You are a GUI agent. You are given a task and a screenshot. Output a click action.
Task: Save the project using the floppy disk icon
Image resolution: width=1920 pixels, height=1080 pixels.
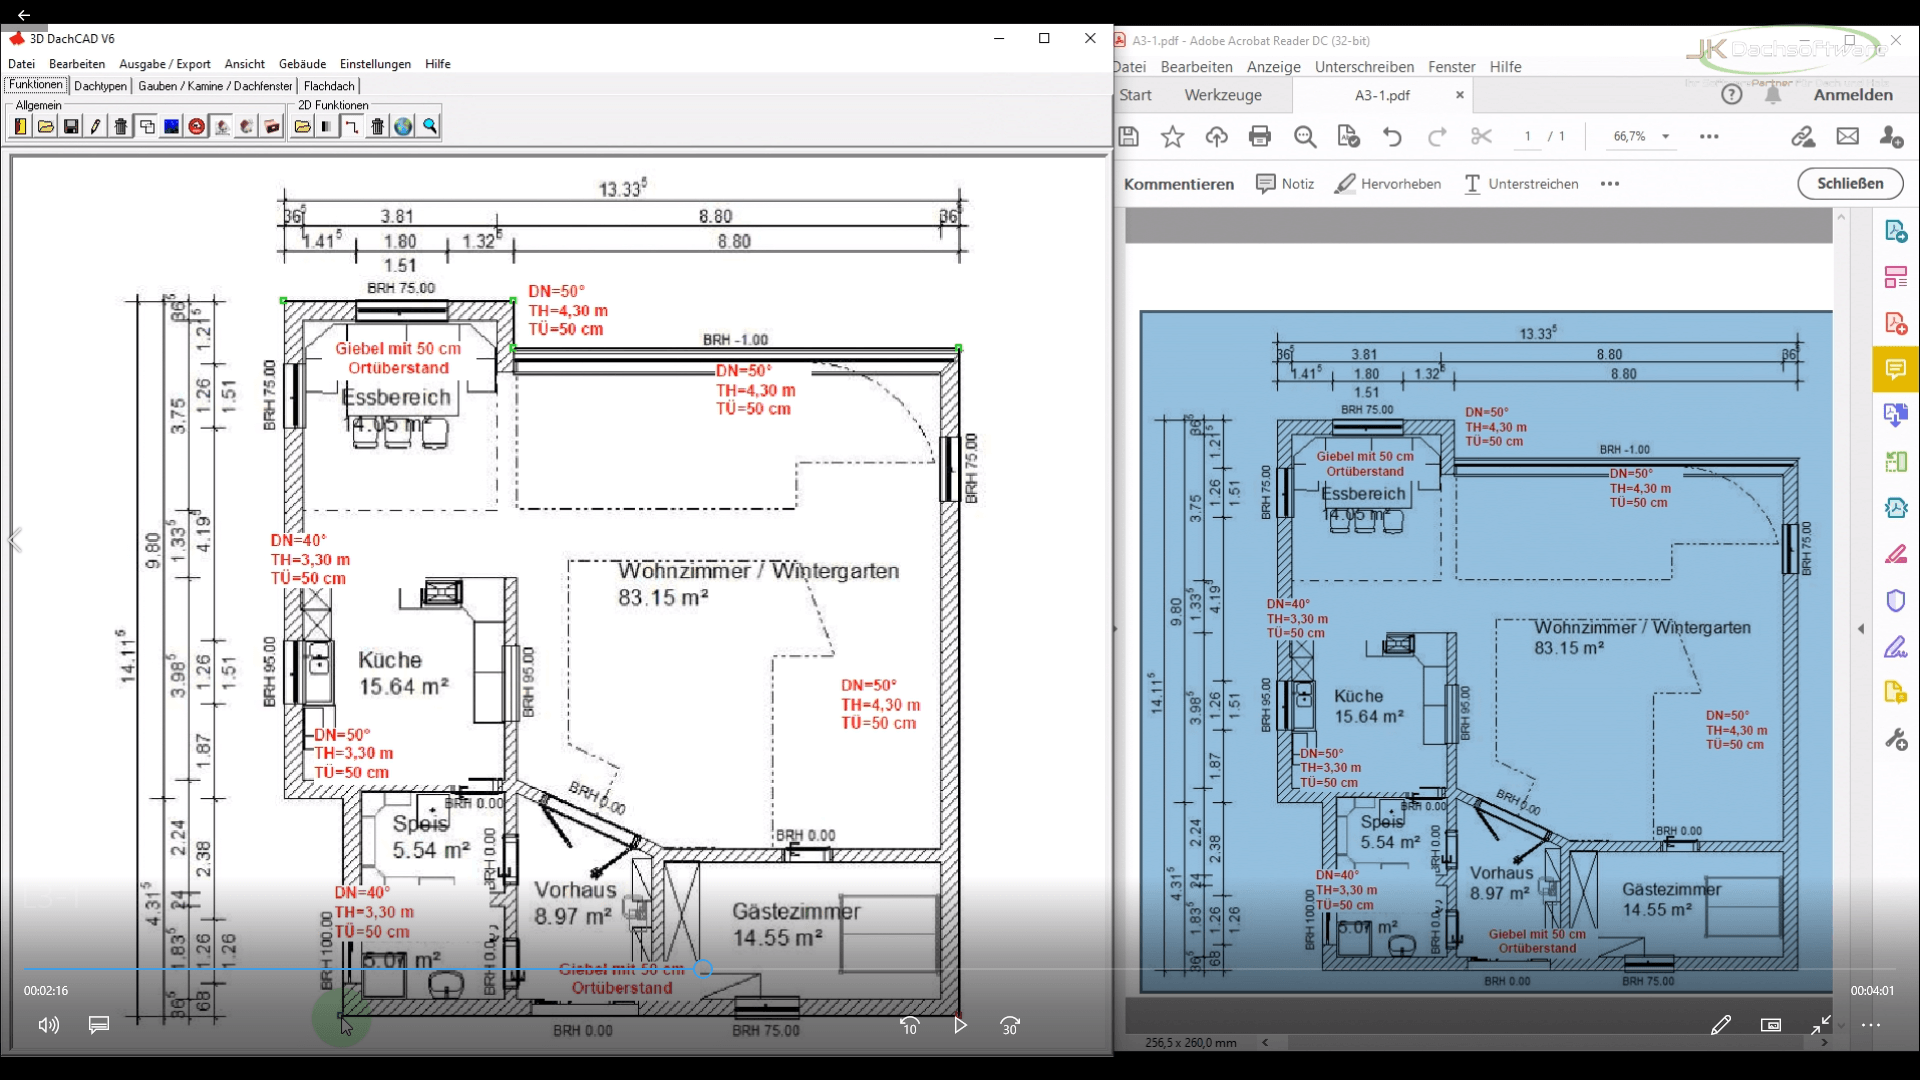tap(70, 125)
